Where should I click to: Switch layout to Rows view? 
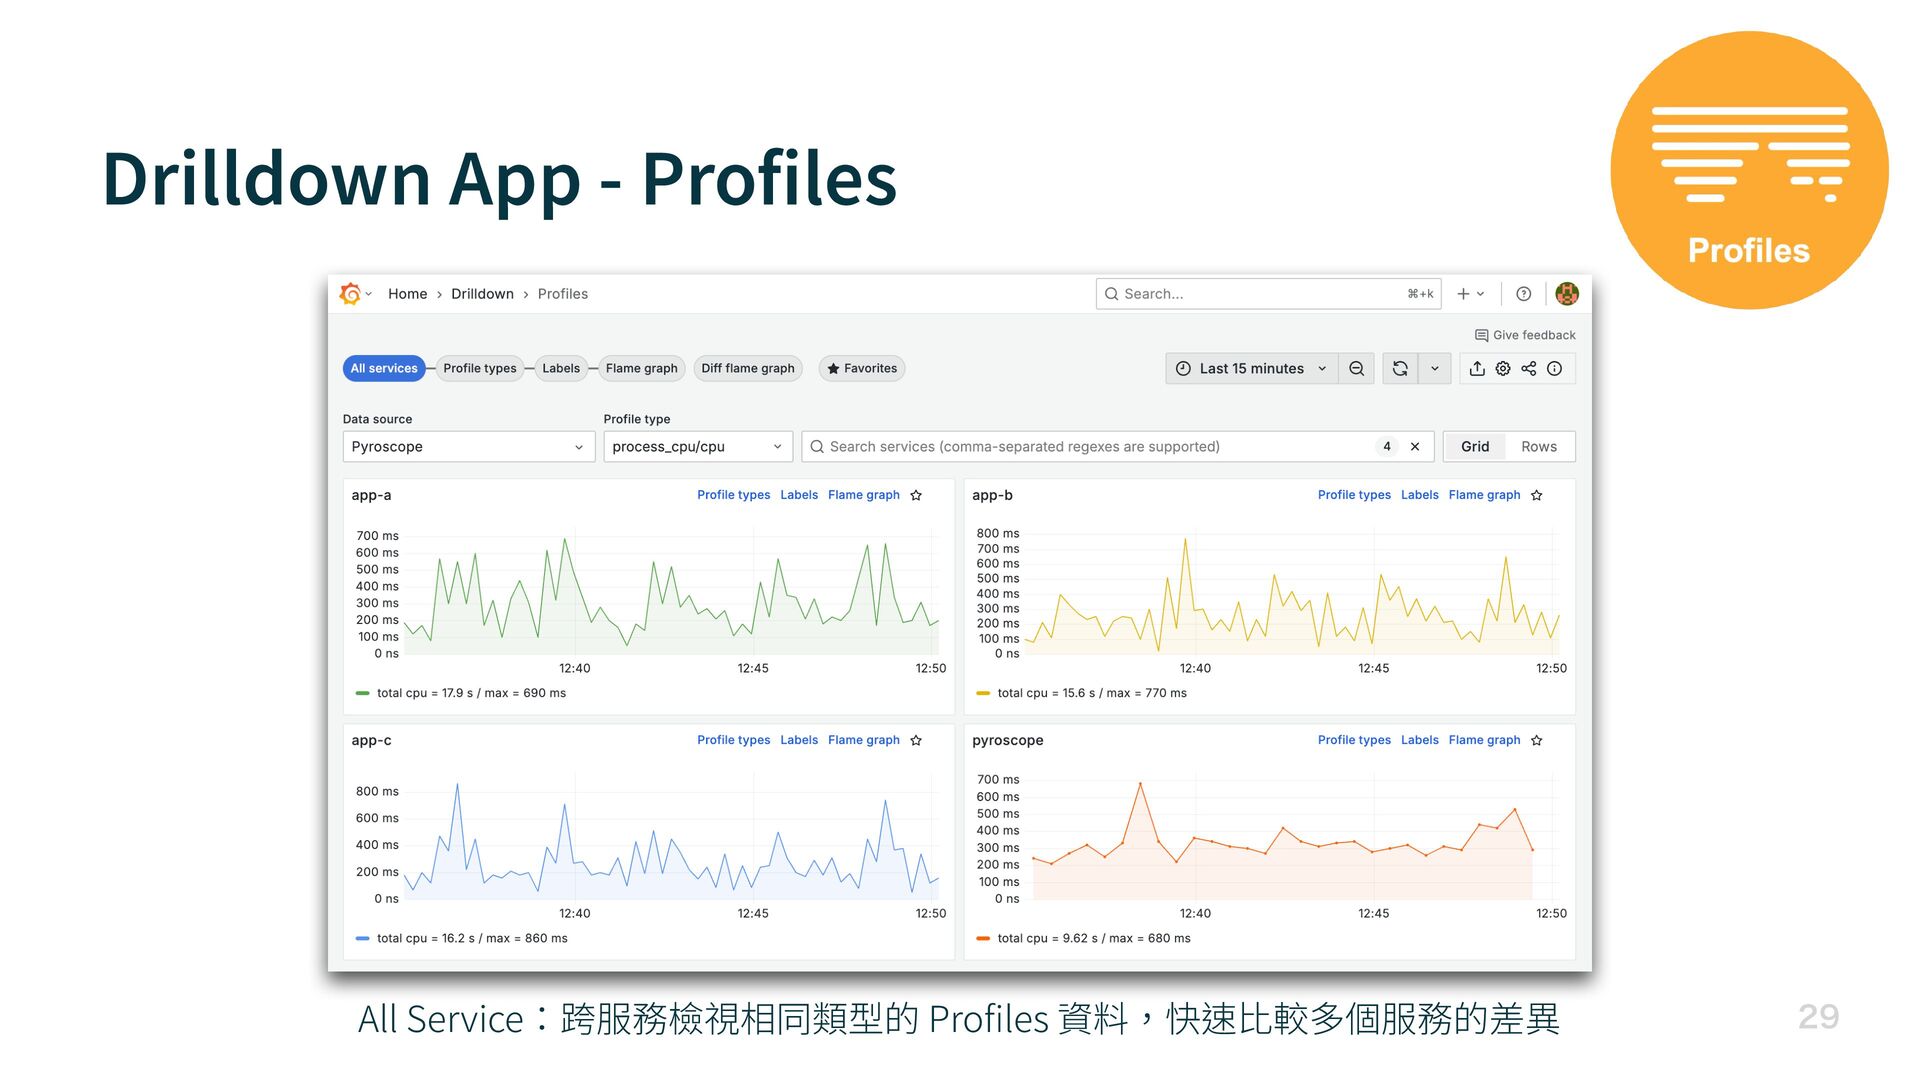coord(1538,447)
